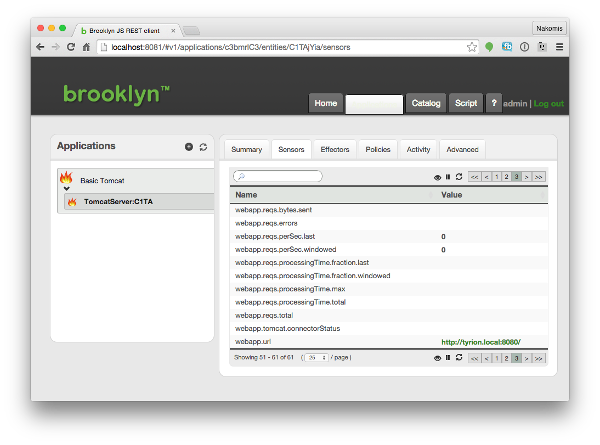Click the browser reload button

click(x=87, y=47)
